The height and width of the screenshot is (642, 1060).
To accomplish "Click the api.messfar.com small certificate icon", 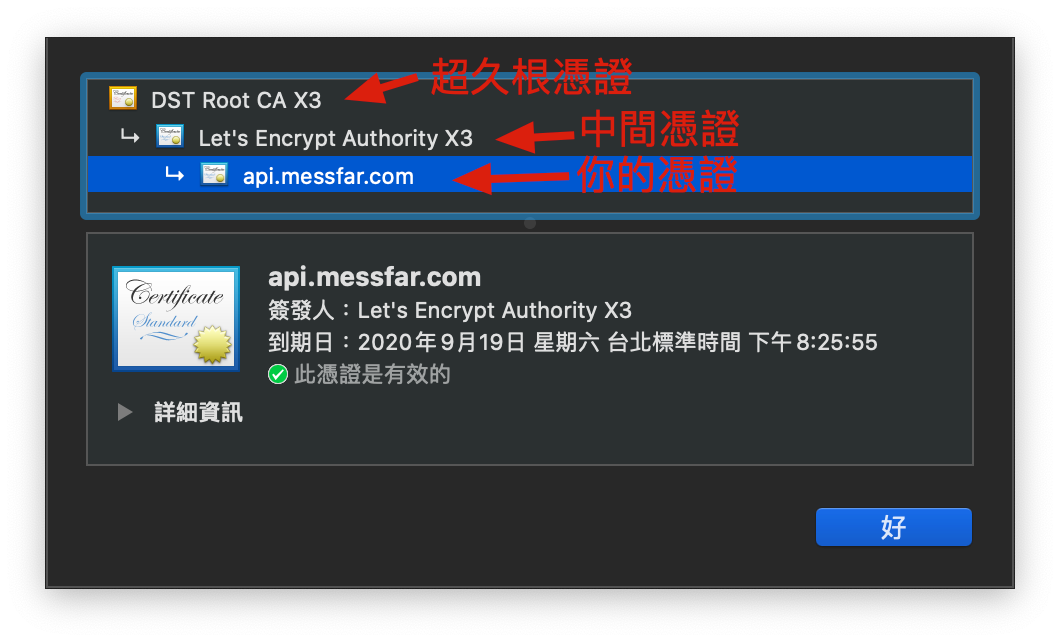I will coord(214,174).
